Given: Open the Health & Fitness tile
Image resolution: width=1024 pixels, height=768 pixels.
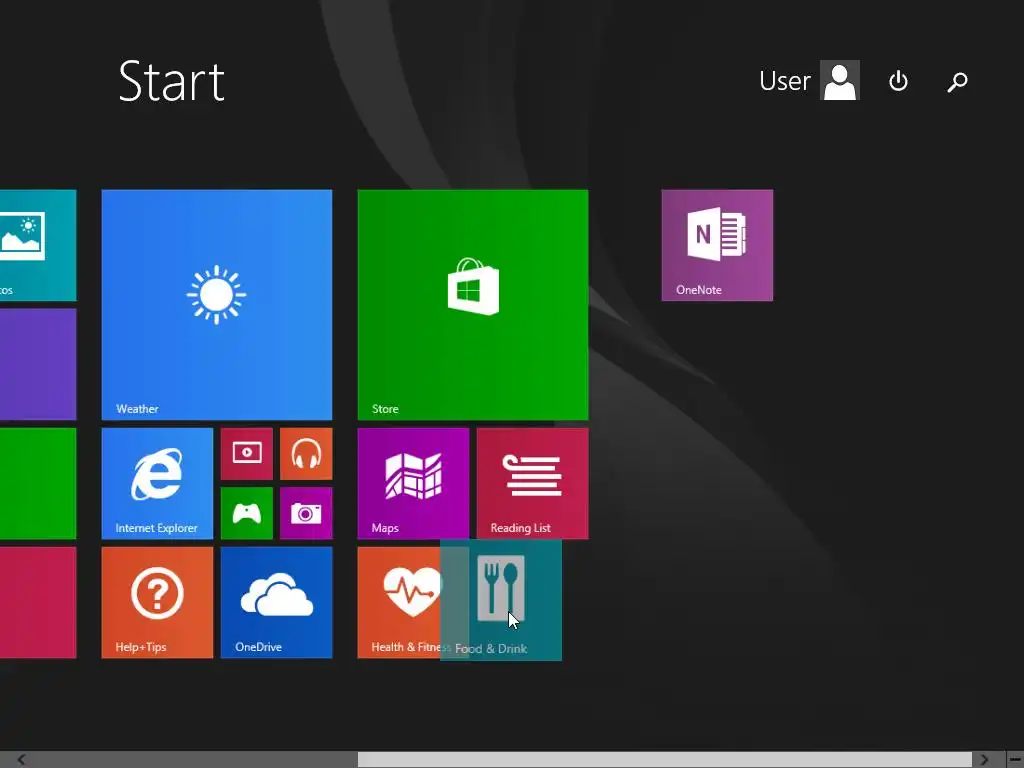Looking at the screenshot, I should (399, 603).
